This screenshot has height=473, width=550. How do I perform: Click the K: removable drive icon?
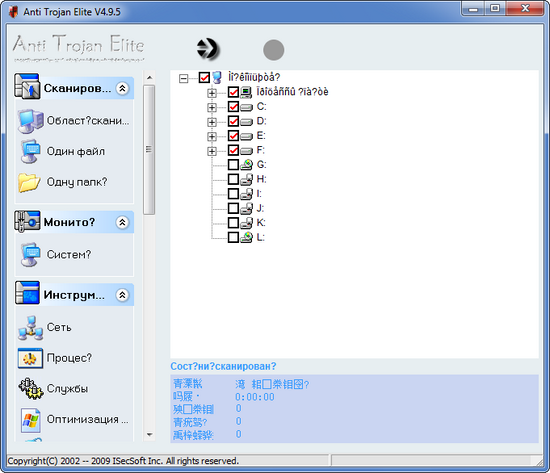tap(247, 223)
